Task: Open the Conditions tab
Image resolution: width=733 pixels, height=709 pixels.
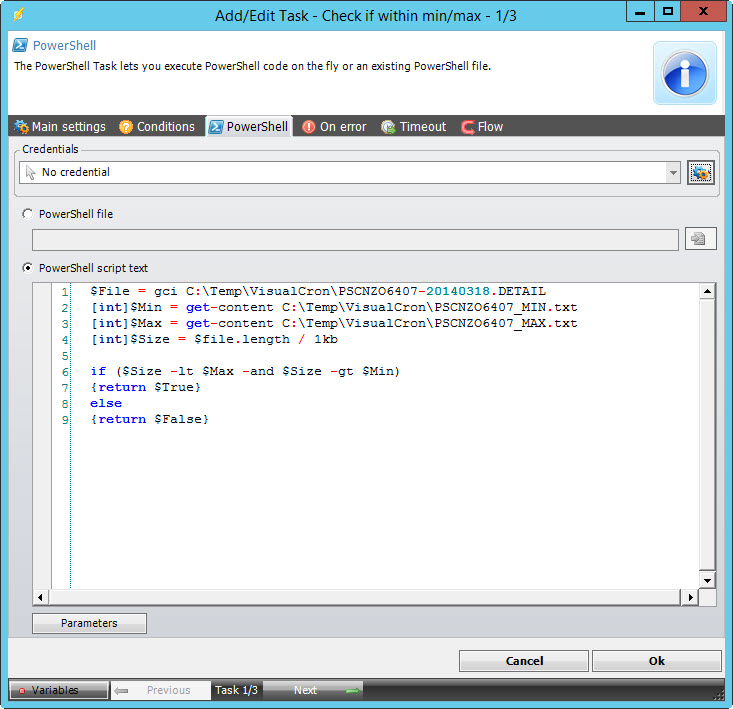Action: pos(157,127)
